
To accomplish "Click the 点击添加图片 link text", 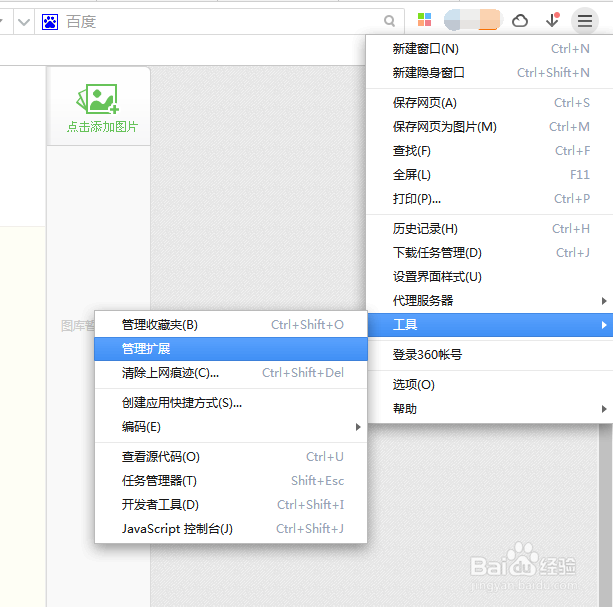I will (102, 127).
